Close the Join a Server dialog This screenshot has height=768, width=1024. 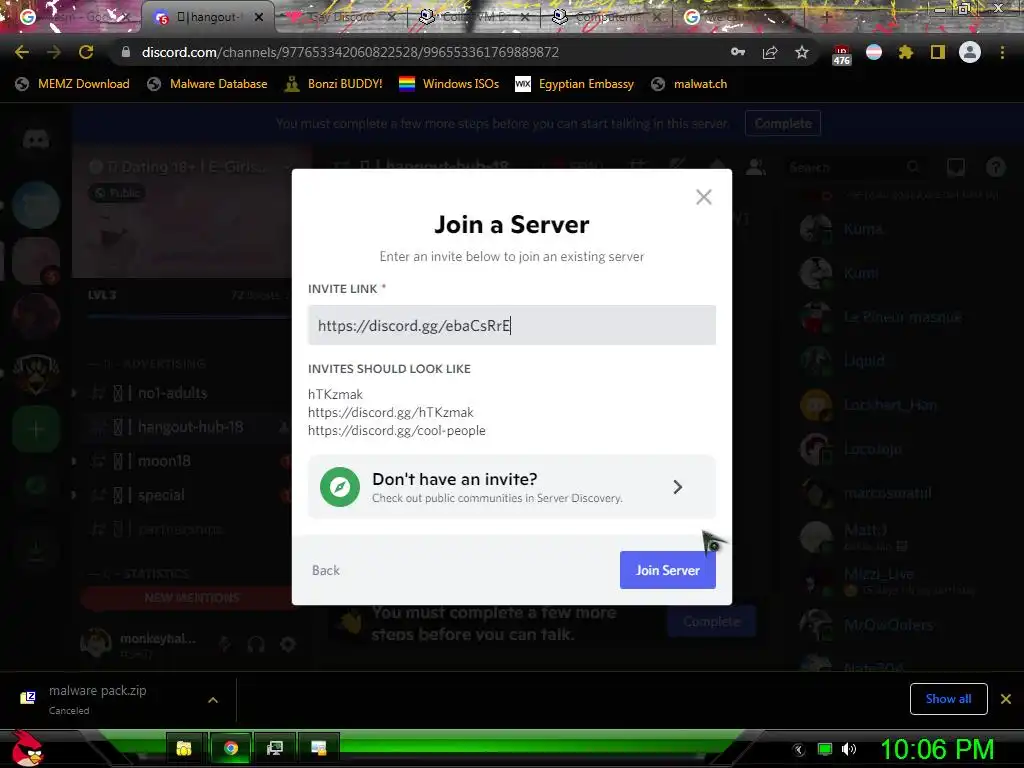[703, 197]
